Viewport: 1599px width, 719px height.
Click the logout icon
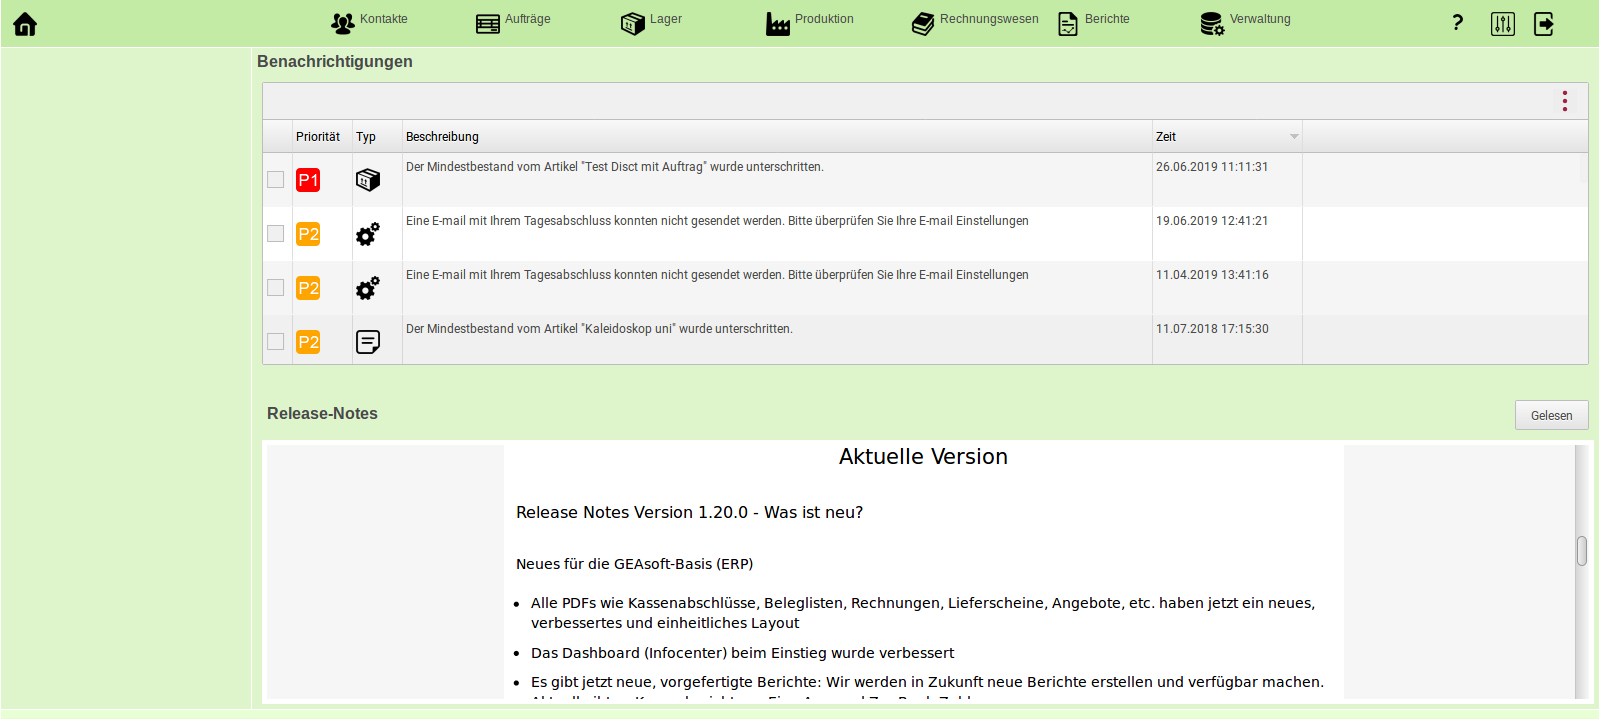coord(1544,24)
